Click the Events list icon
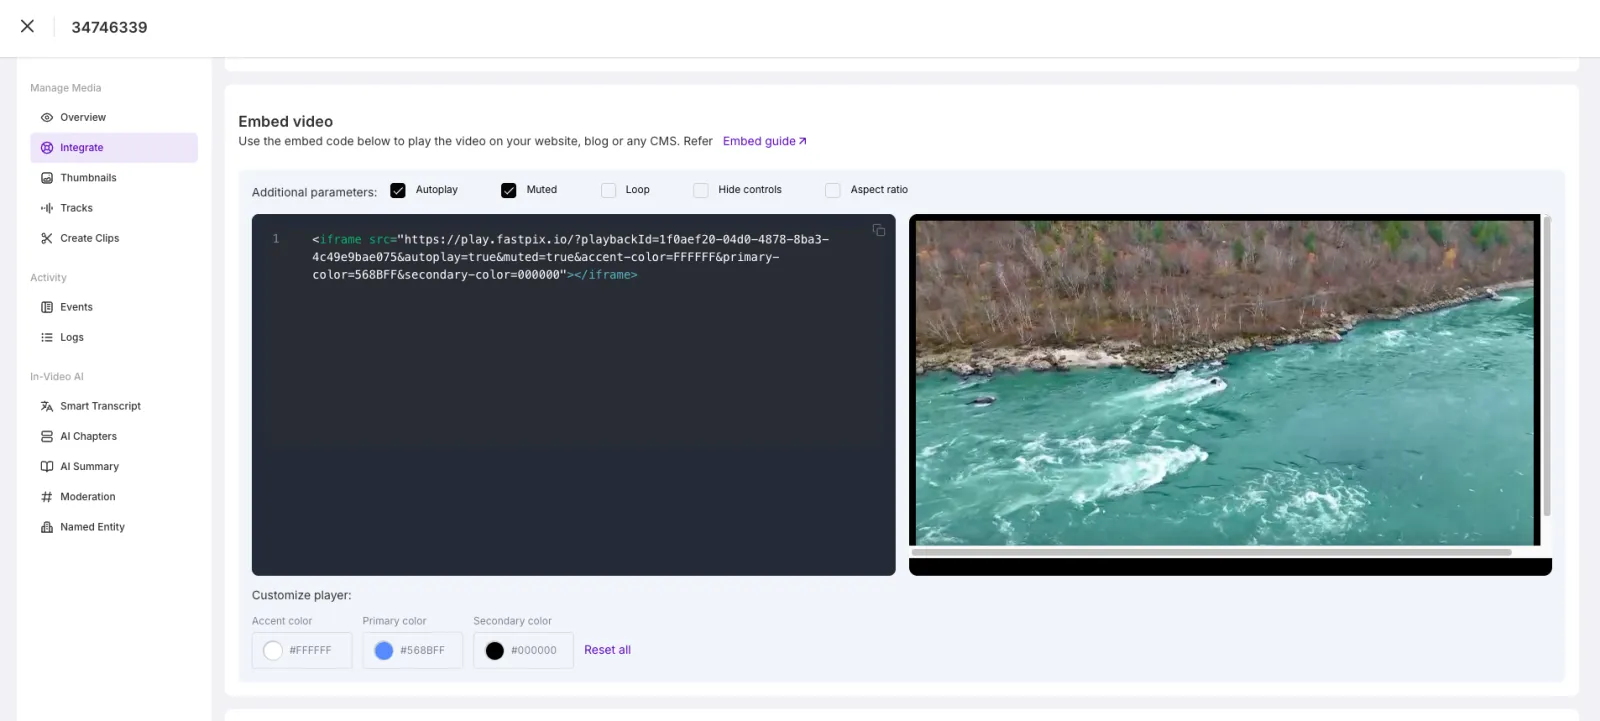 pyautogui.click(x=47, y=307)
